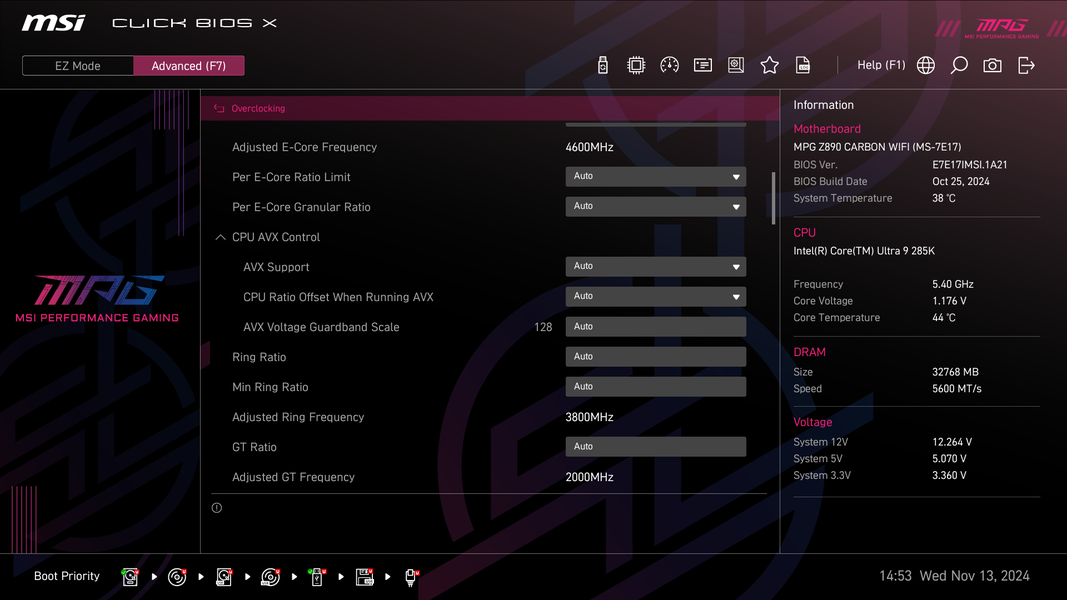Open the speedometer gauge icon
The width and height of the screenshot is (1067, 600).
(x=669, y=65)
